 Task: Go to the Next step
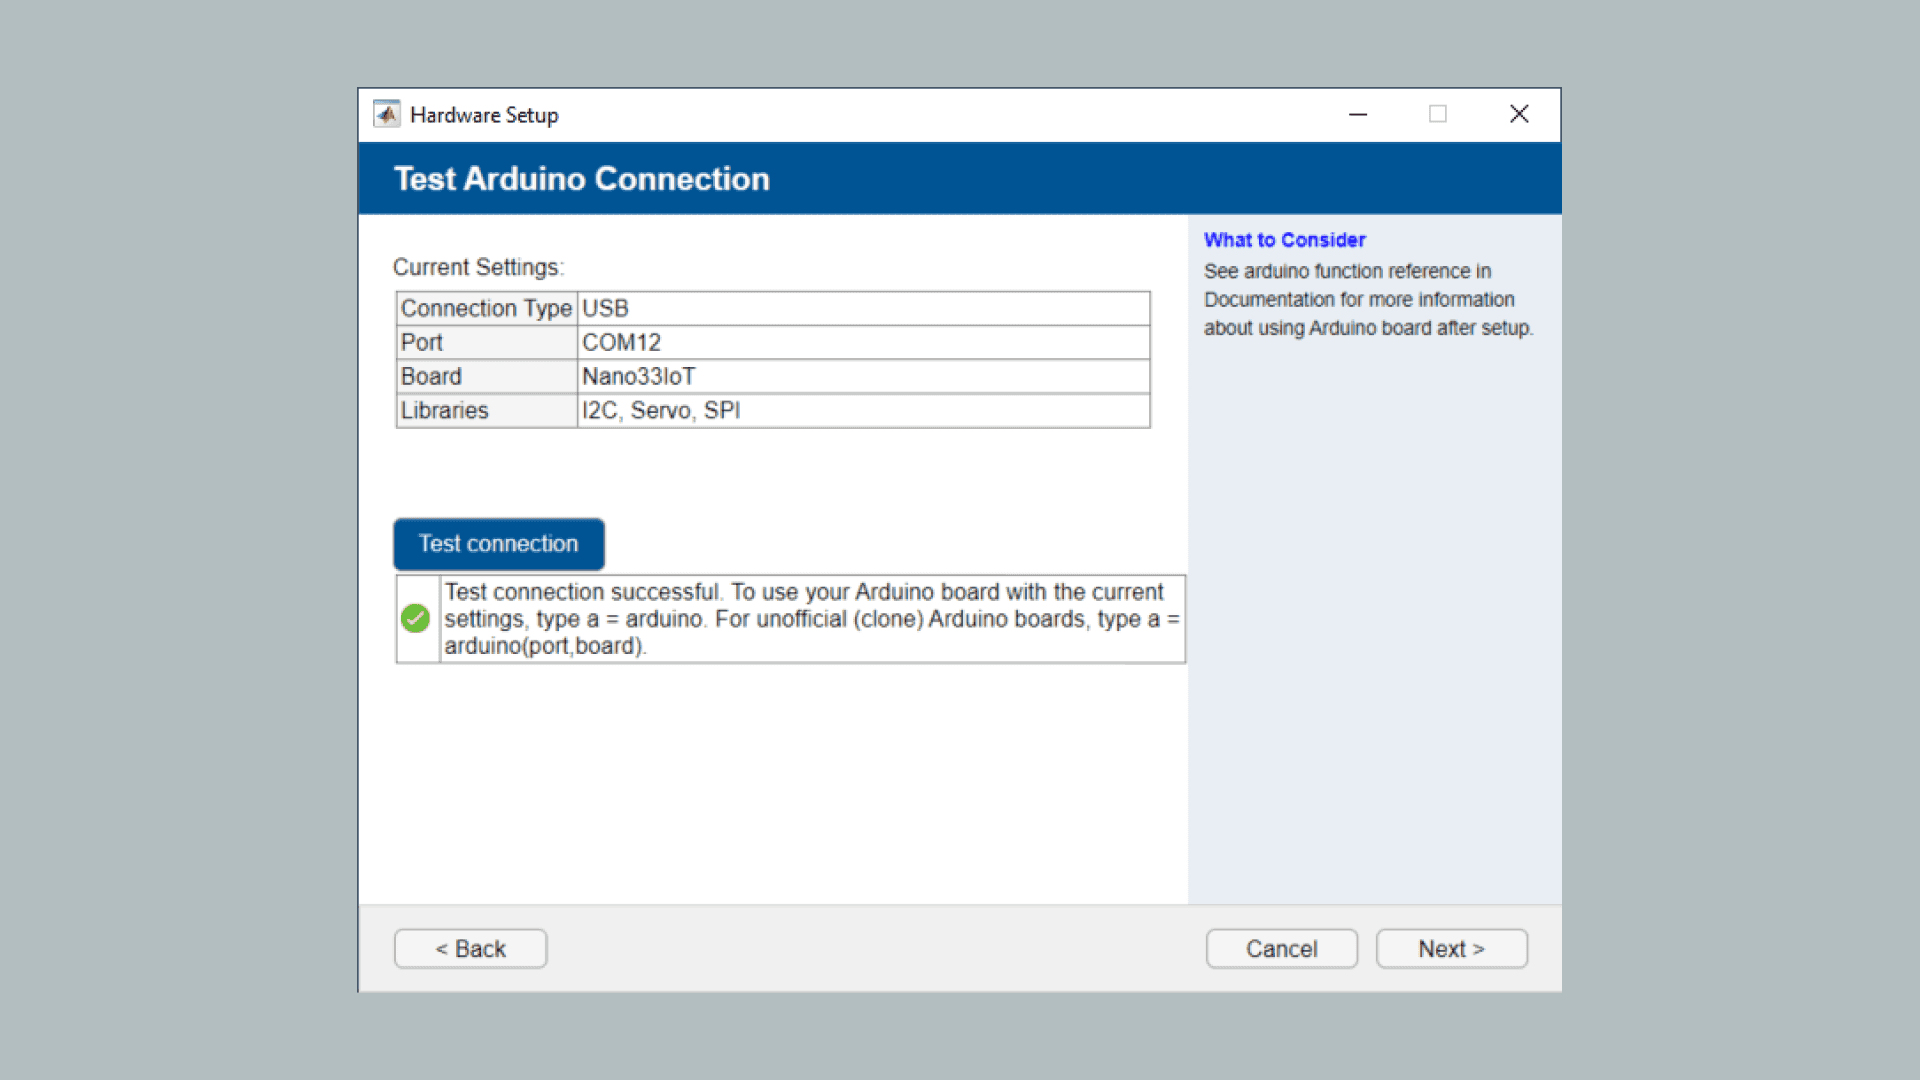[1451, 949]
